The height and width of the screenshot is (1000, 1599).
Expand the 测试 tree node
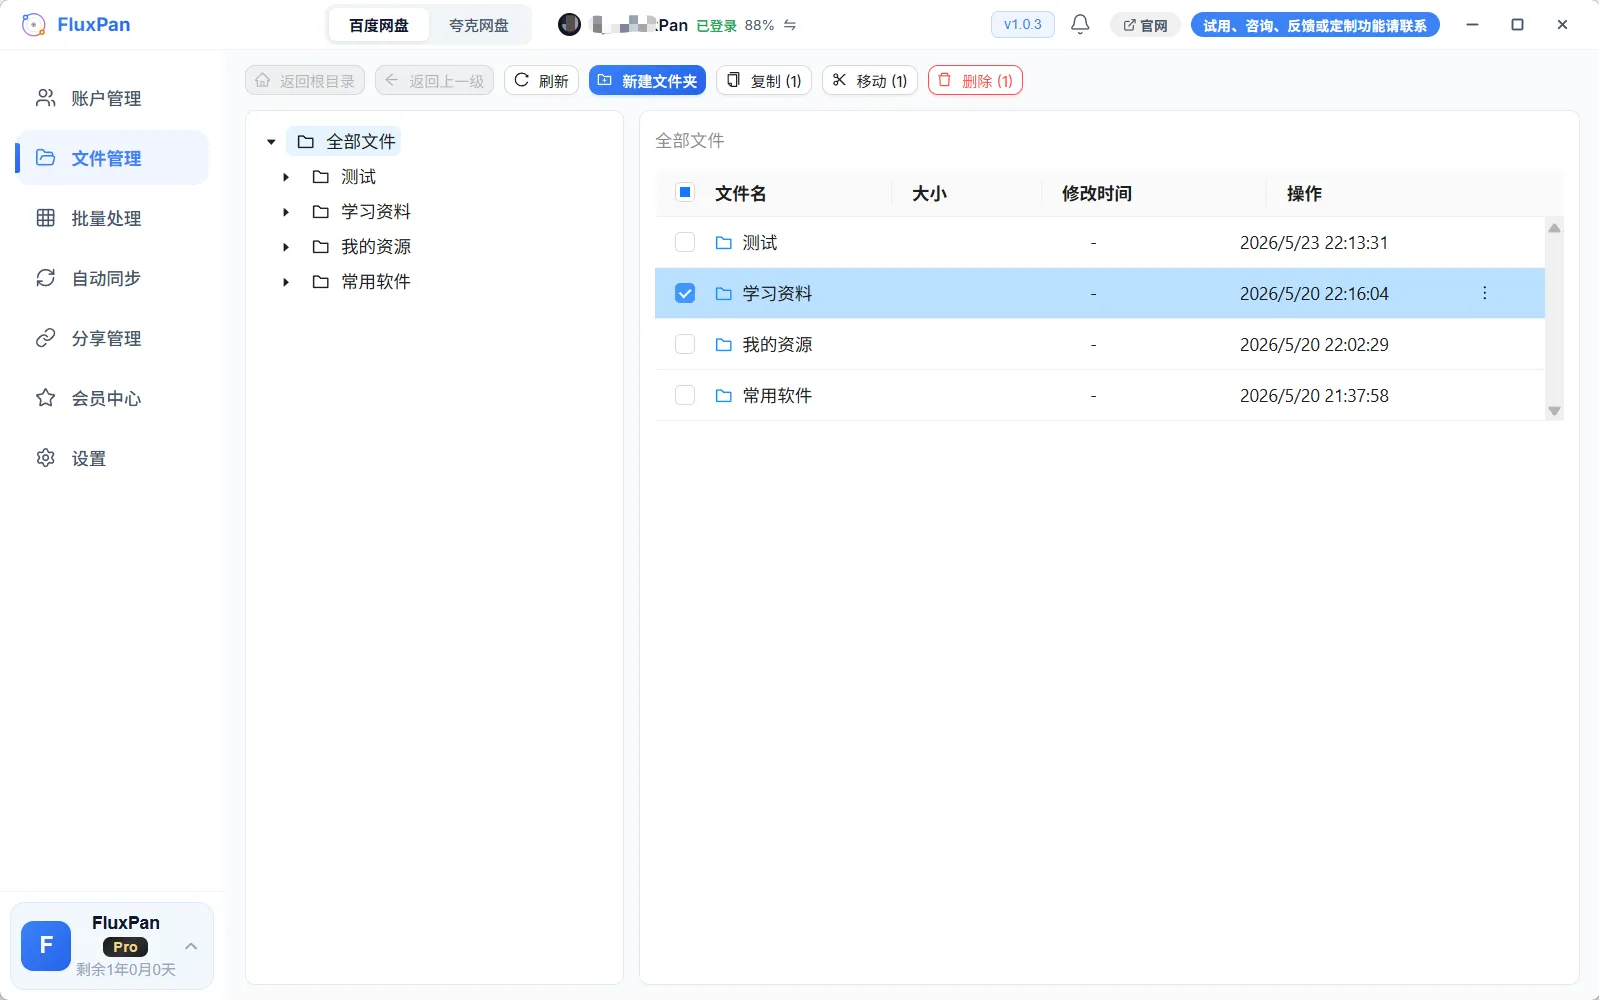(x=286, y=177)
